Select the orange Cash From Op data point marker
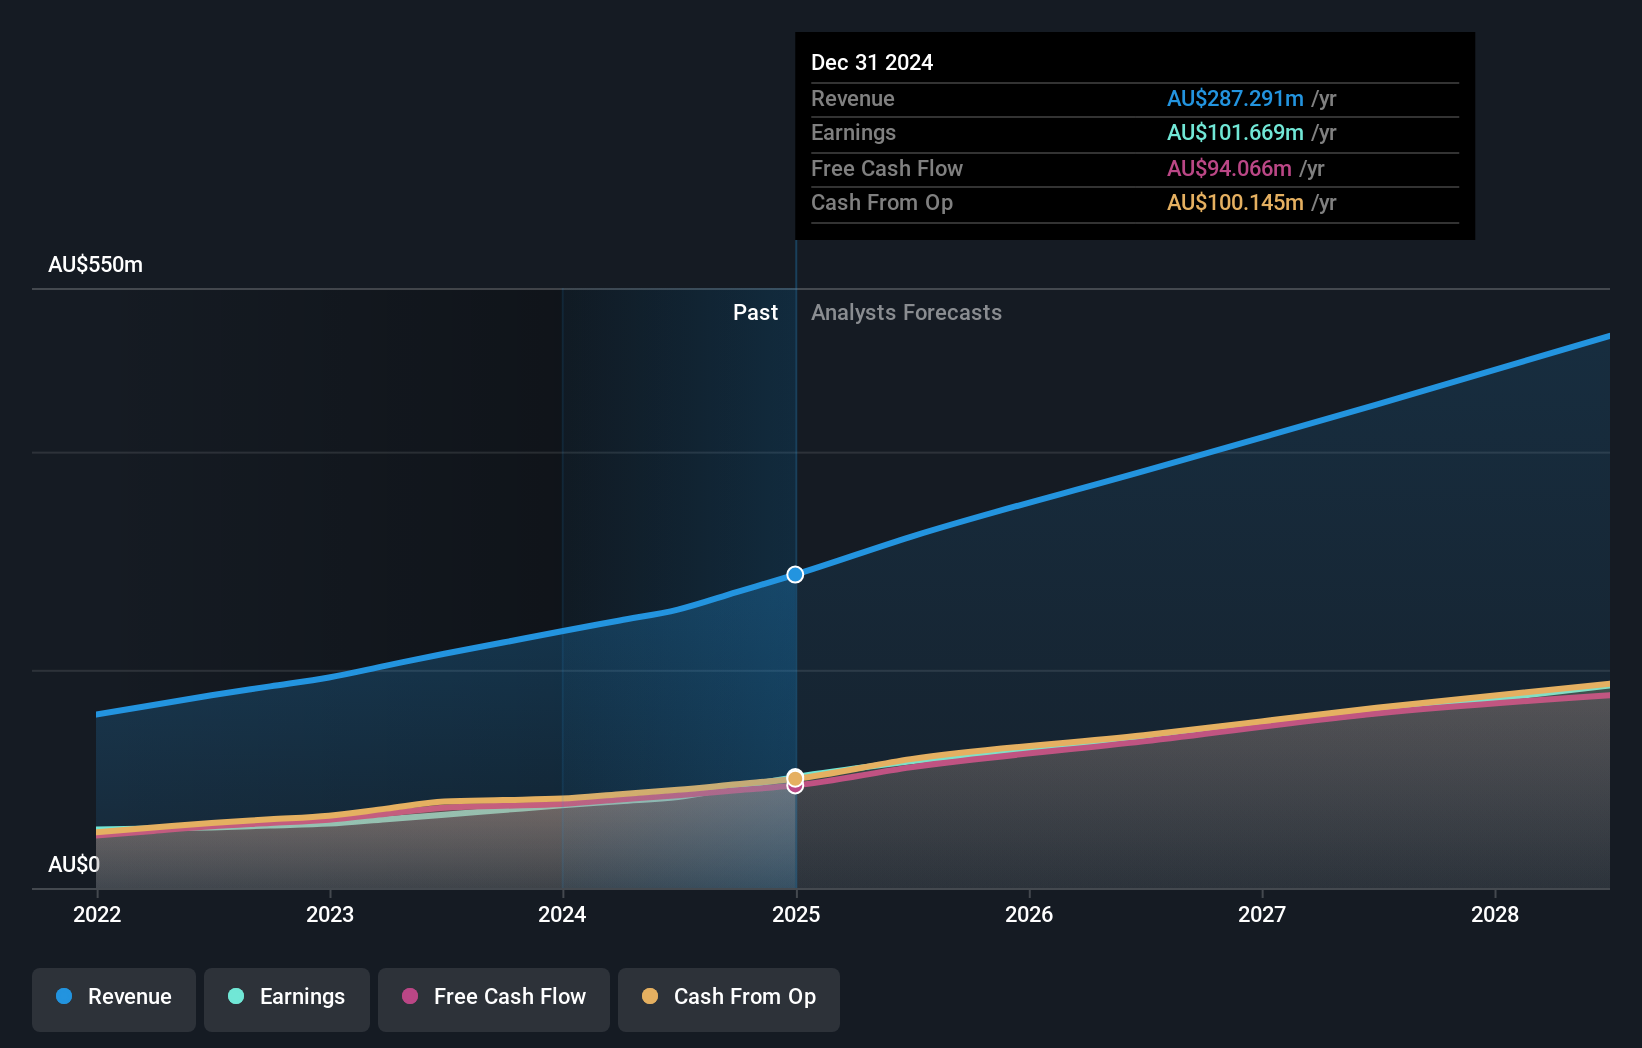The image size is (1642, 1048). pyautogui.click(x=795, y=778)
